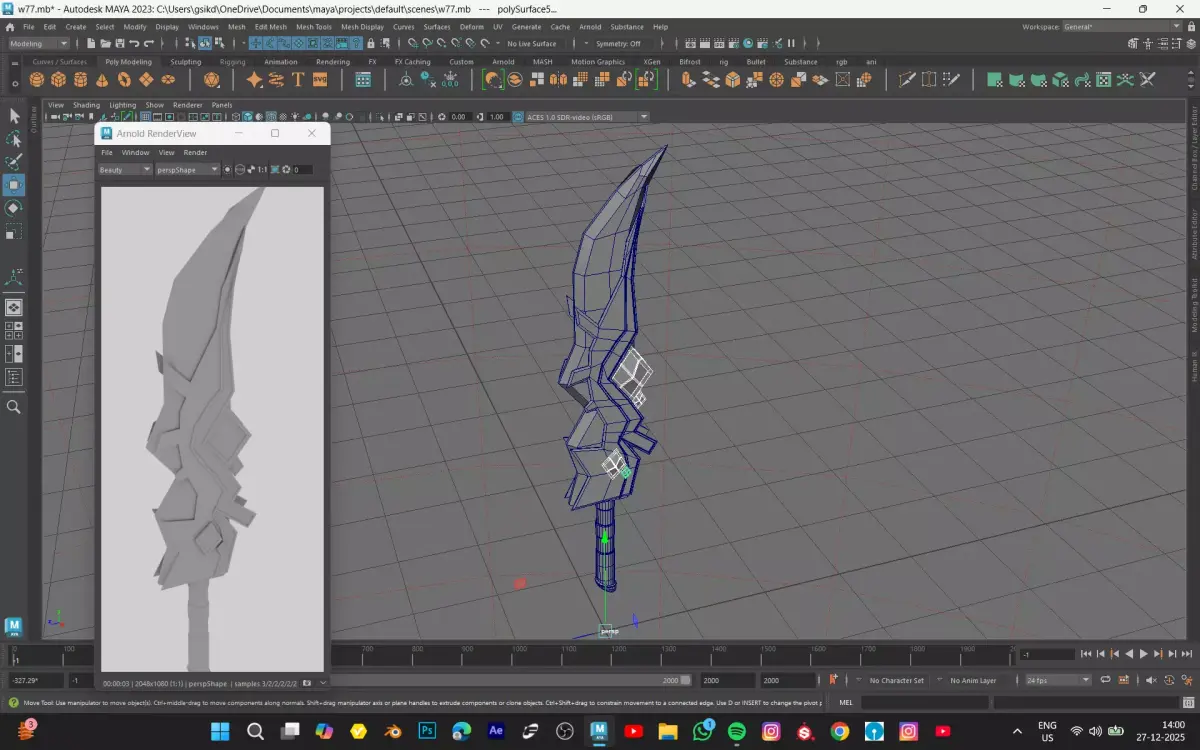Click the viewport gamma value field 1.00
The width and height of the screenshot is (1200, 750).
496,117
